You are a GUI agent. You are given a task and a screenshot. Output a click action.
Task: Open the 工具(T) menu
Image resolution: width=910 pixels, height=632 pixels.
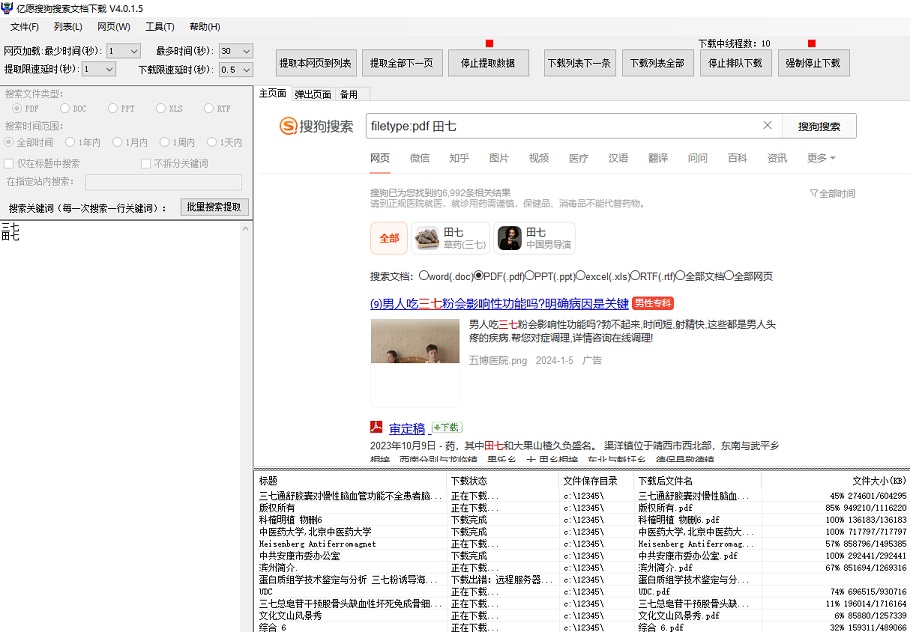(x=160, y=27)
